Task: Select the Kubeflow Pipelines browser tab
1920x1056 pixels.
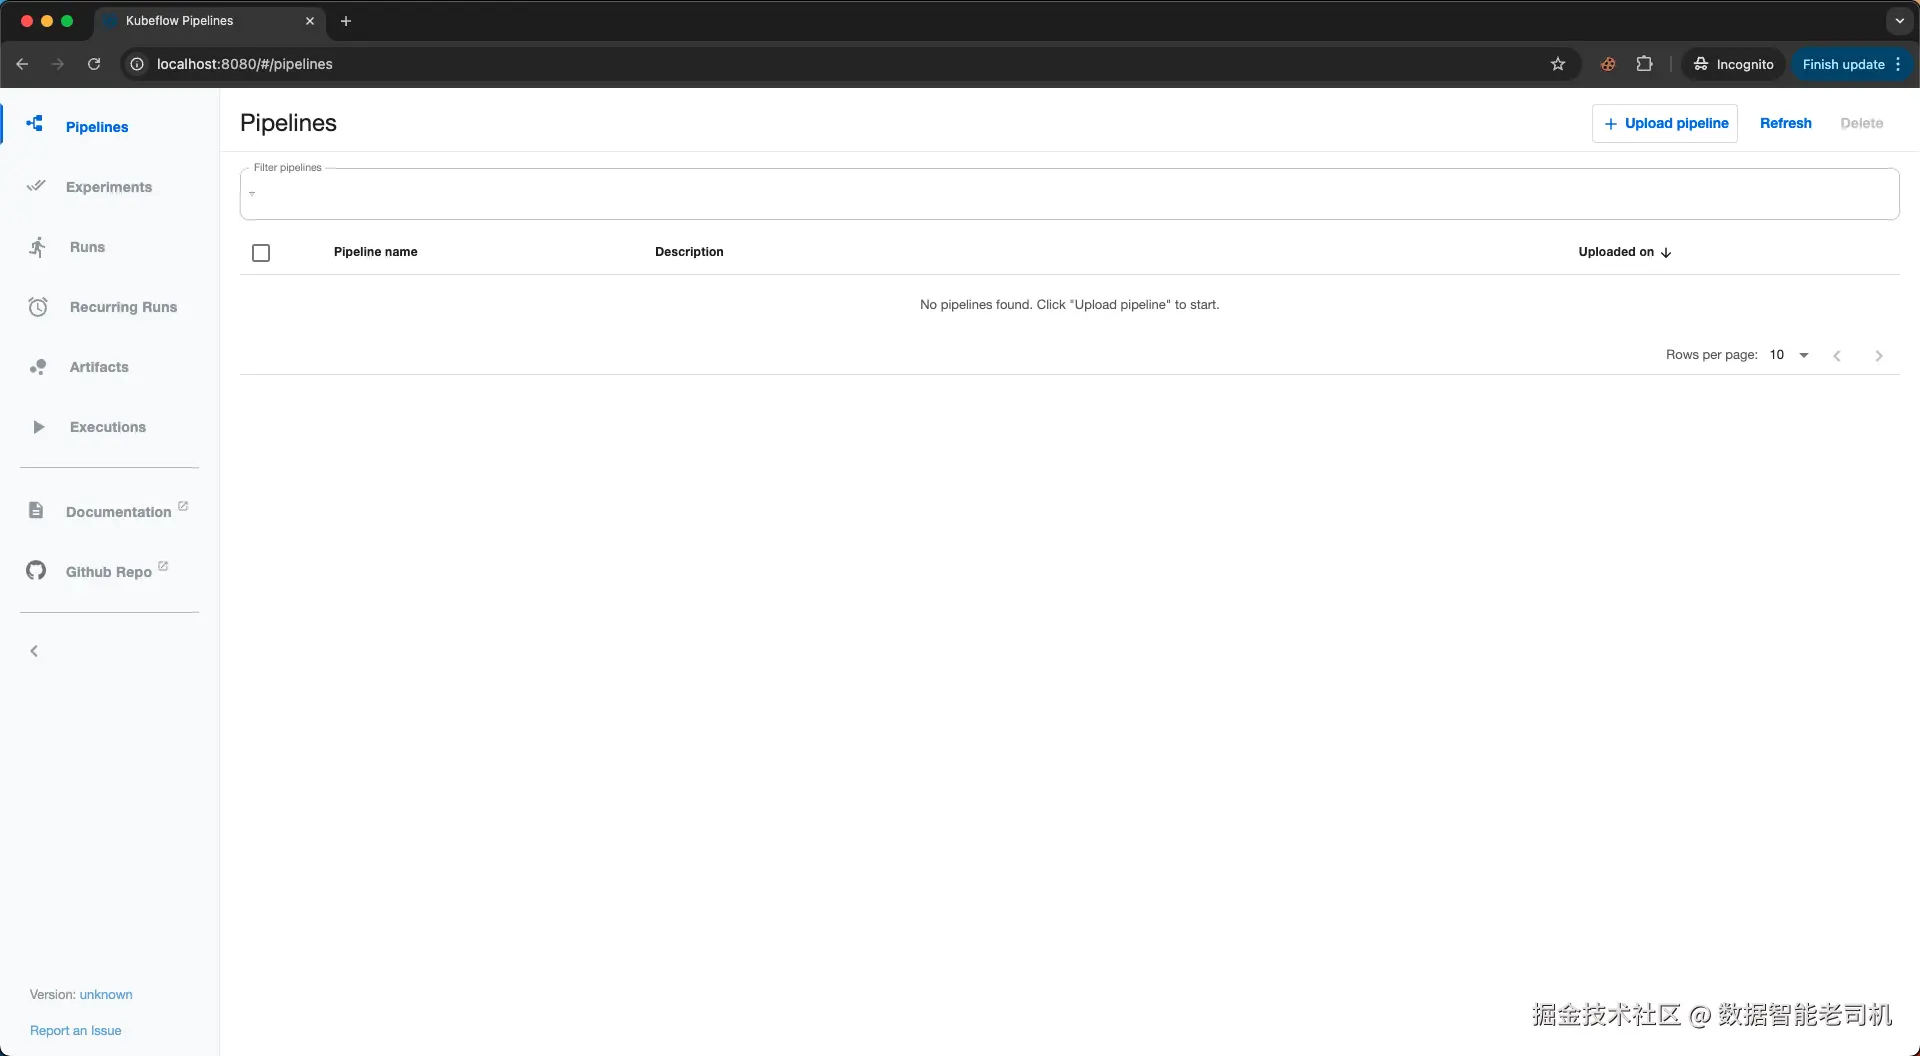Action: (x=208, y=21)
